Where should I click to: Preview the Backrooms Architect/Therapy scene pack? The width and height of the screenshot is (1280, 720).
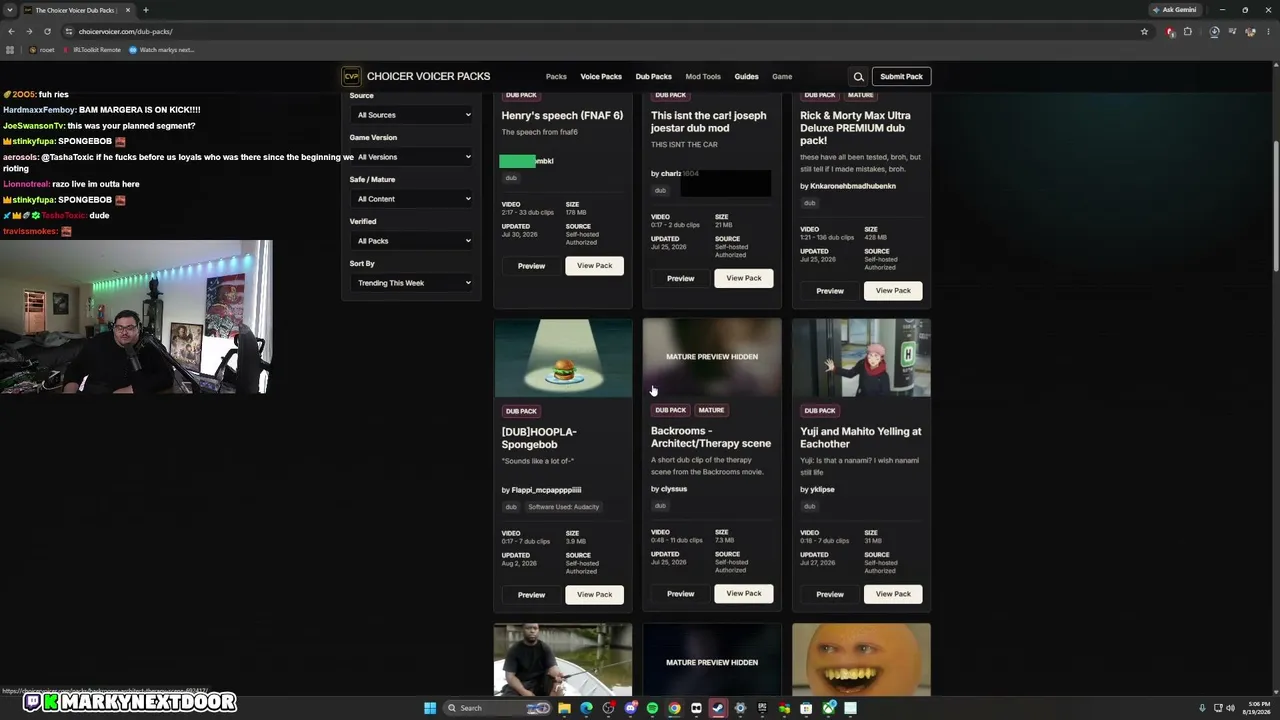tap(680, 594)
